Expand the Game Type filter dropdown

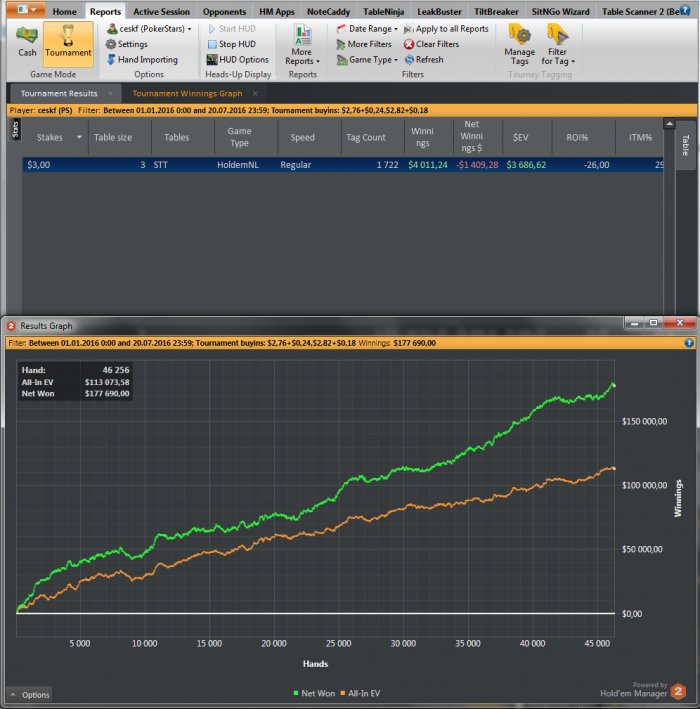click(x=369, y=60)
